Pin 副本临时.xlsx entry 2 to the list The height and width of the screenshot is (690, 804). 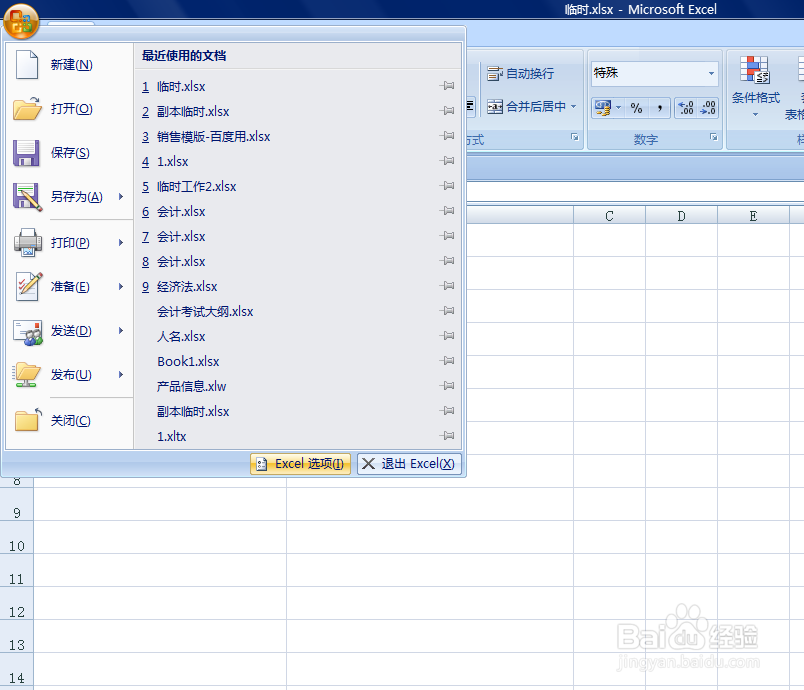click(447, 111)
